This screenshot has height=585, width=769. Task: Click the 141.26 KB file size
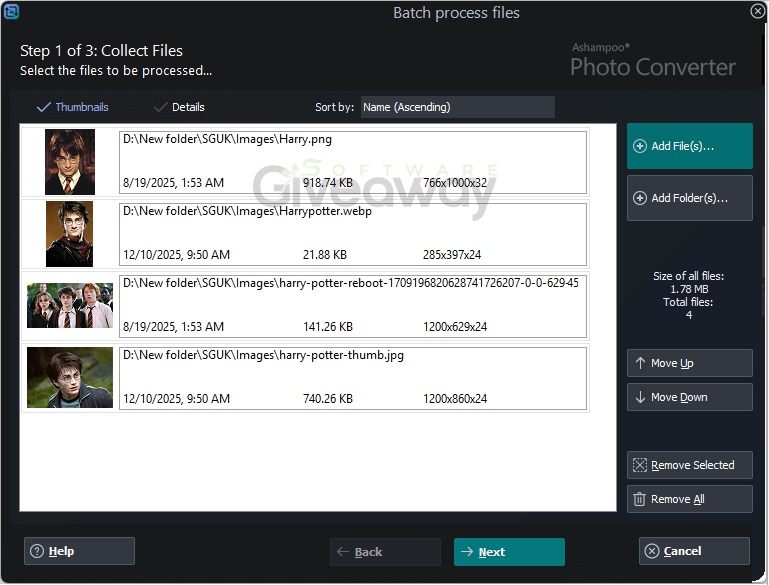tap(328, 327)
